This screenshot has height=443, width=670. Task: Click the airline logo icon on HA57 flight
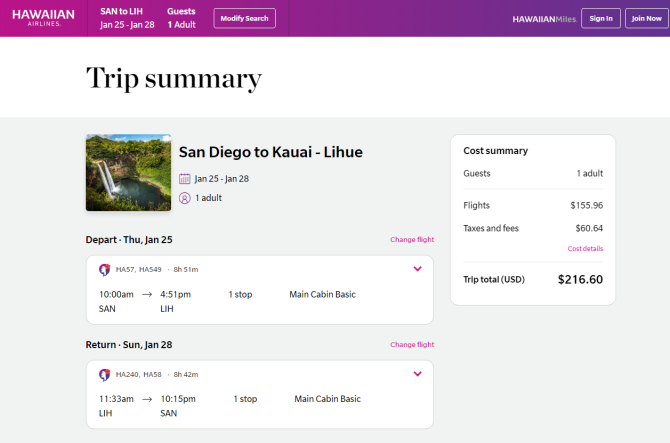point(105,270)
